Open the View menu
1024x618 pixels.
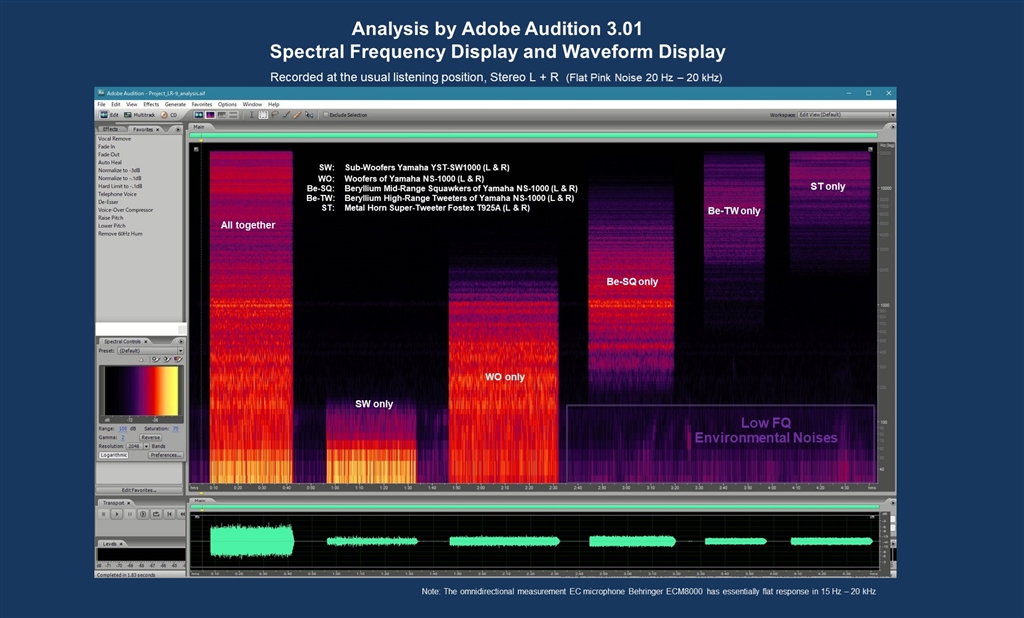pos(131,105)
